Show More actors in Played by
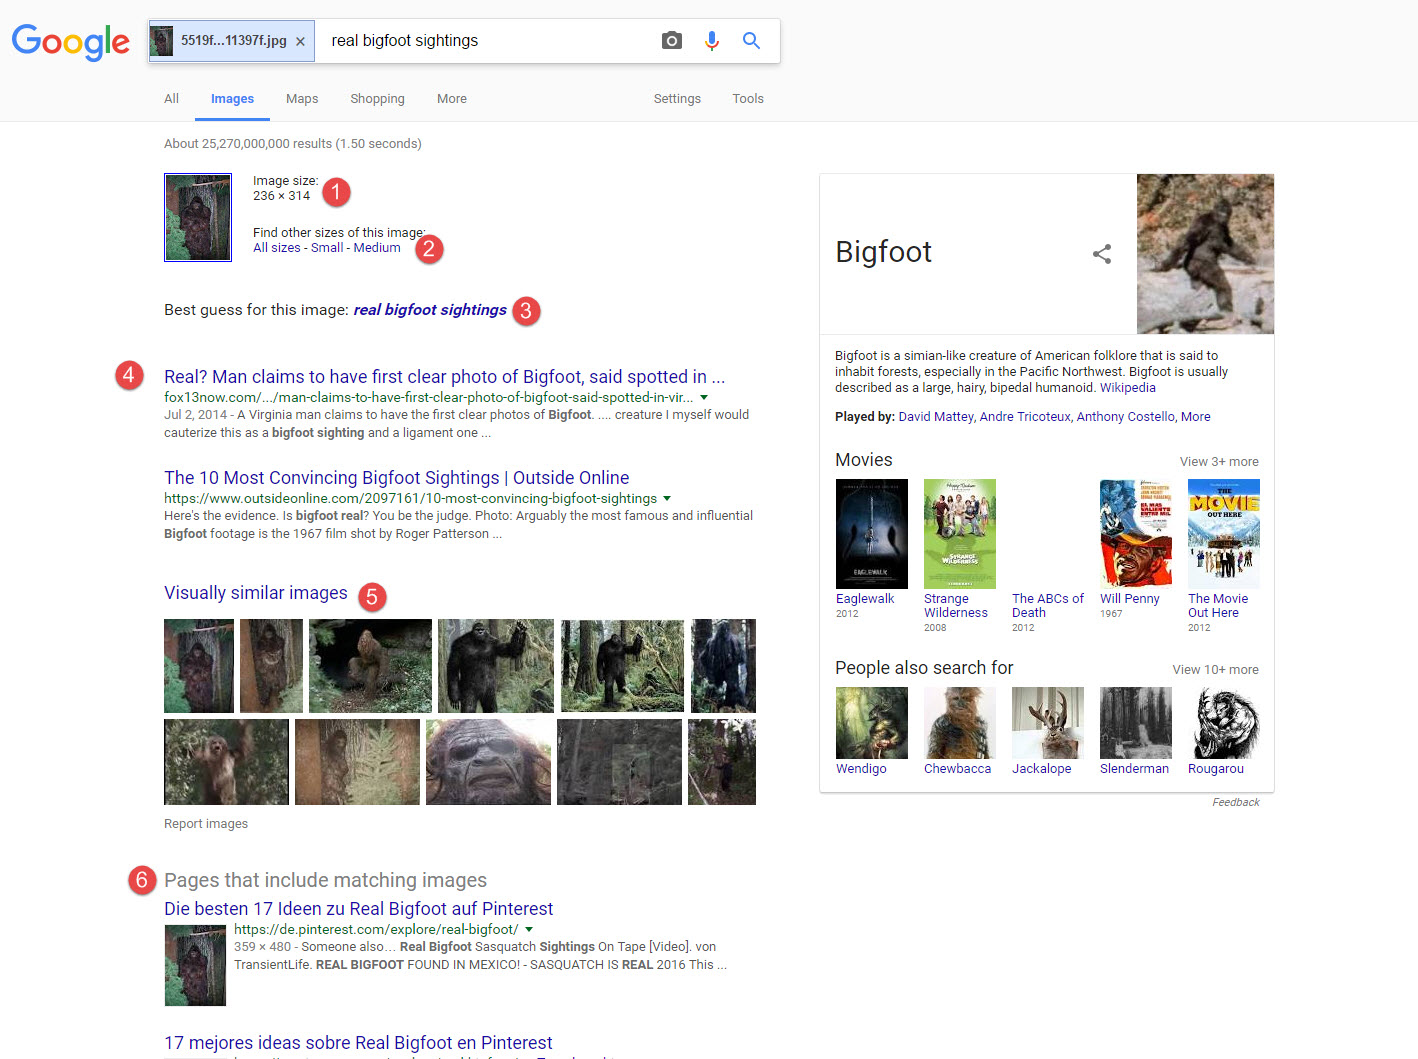Viewport: 1418px width, 1059px height. point(1196,417)
